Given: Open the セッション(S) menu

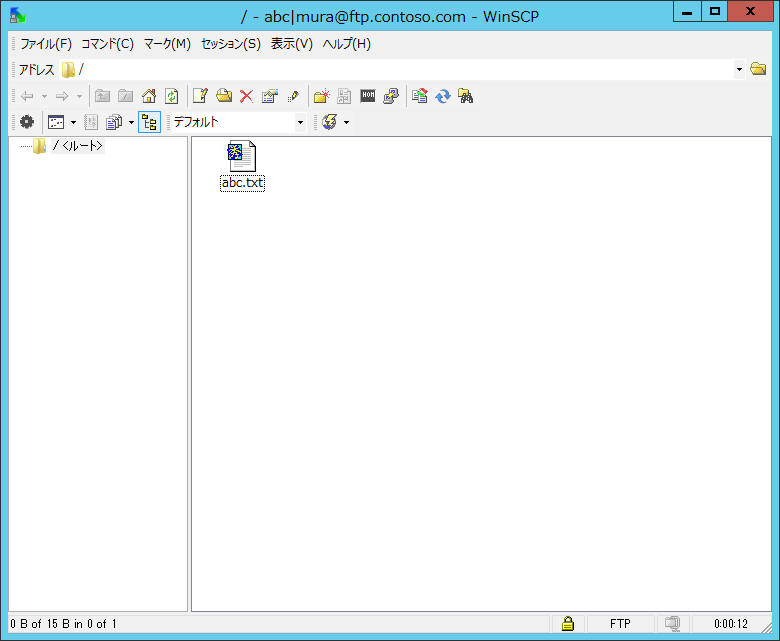Looking at the screenshot, I should [x=231, y=44].
